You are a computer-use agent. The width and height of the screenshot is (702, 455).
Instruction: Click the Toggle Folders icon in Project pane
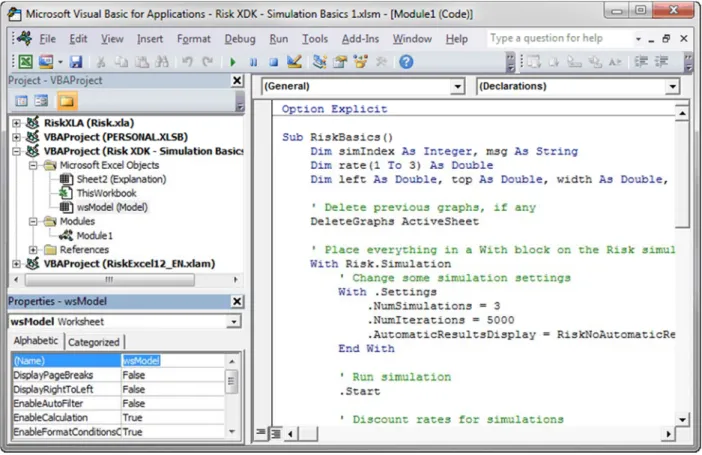pos(67,101)
